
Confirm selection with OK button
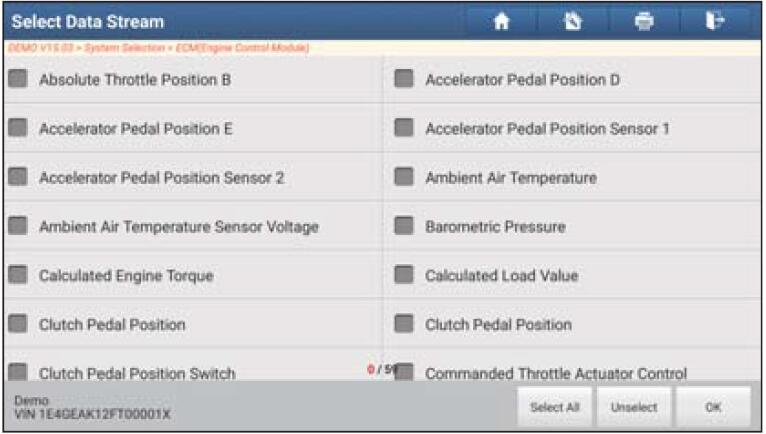click(713, 407)
